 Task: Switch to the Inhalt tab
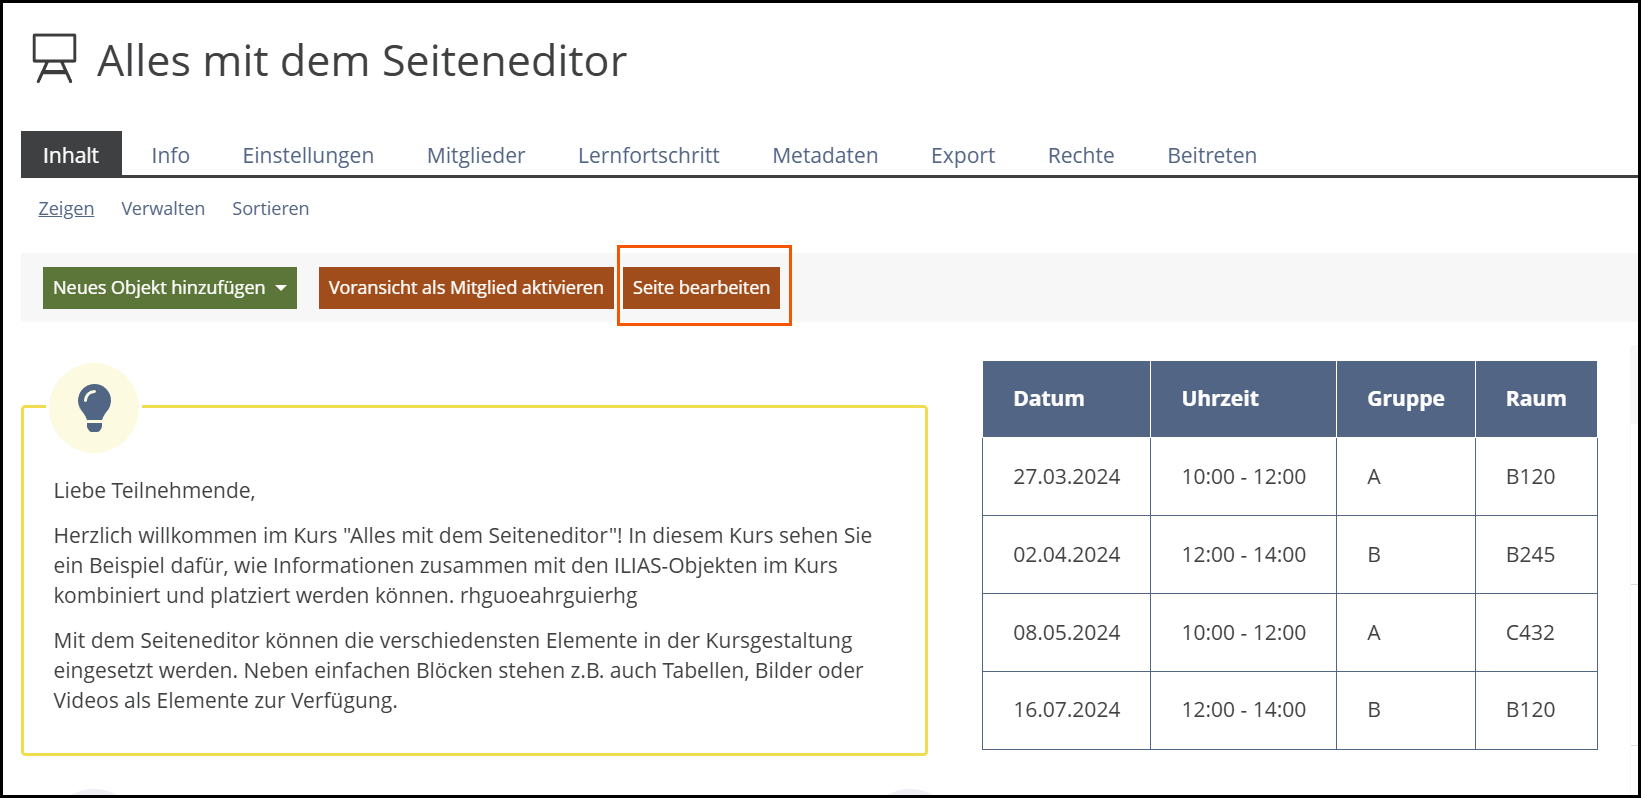pyautogui.click(x=71, y=155)
